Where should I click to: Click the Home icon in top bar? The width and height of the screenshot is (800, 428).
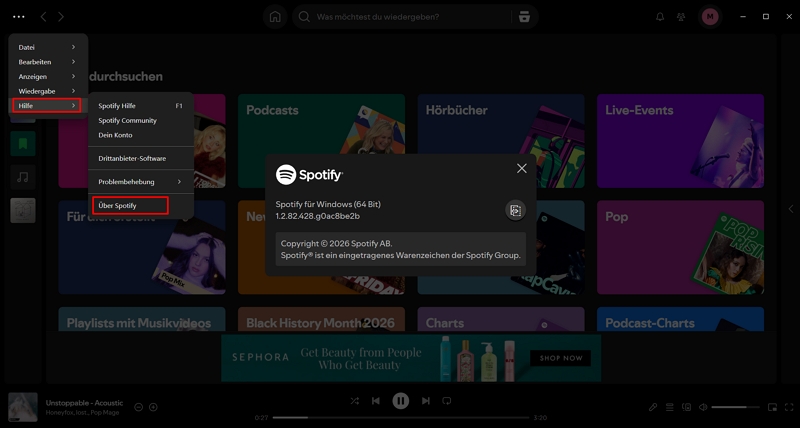275,17
